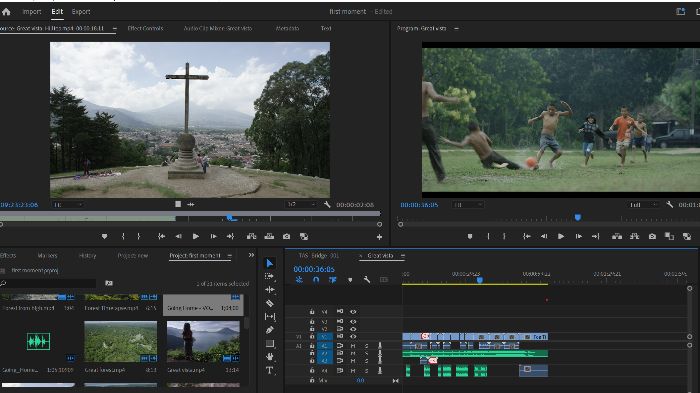
Task: Toggle lock on track V4
Action: pos(312,311)
